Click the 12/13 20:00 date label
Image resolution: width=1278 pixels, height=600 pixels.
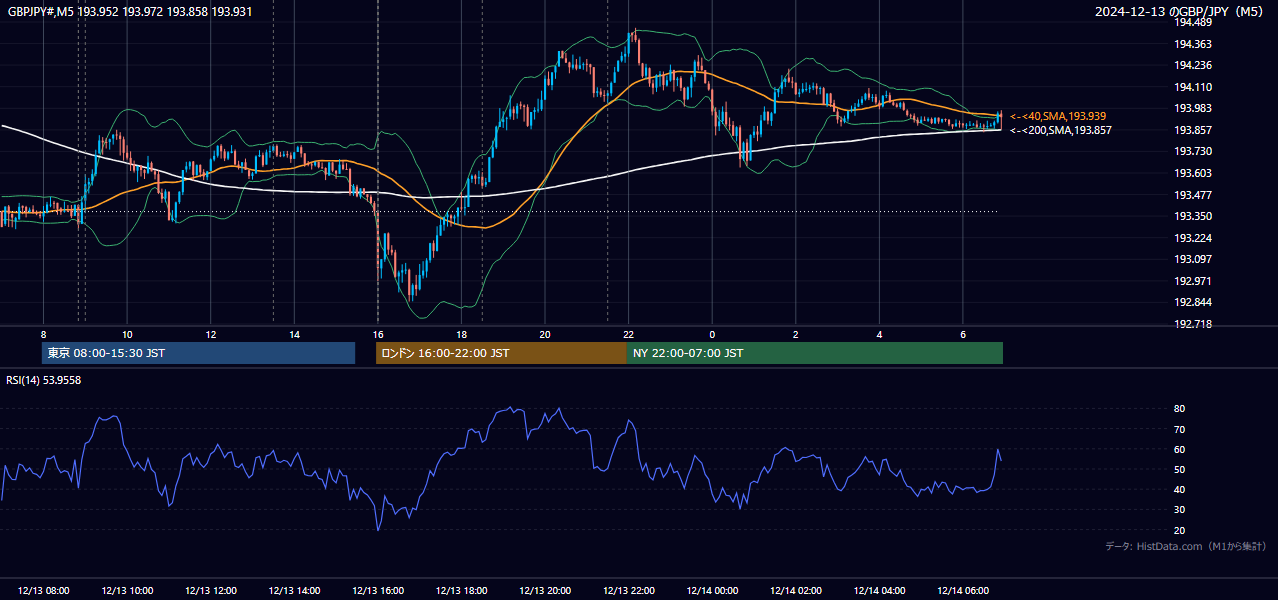[545, 591]
